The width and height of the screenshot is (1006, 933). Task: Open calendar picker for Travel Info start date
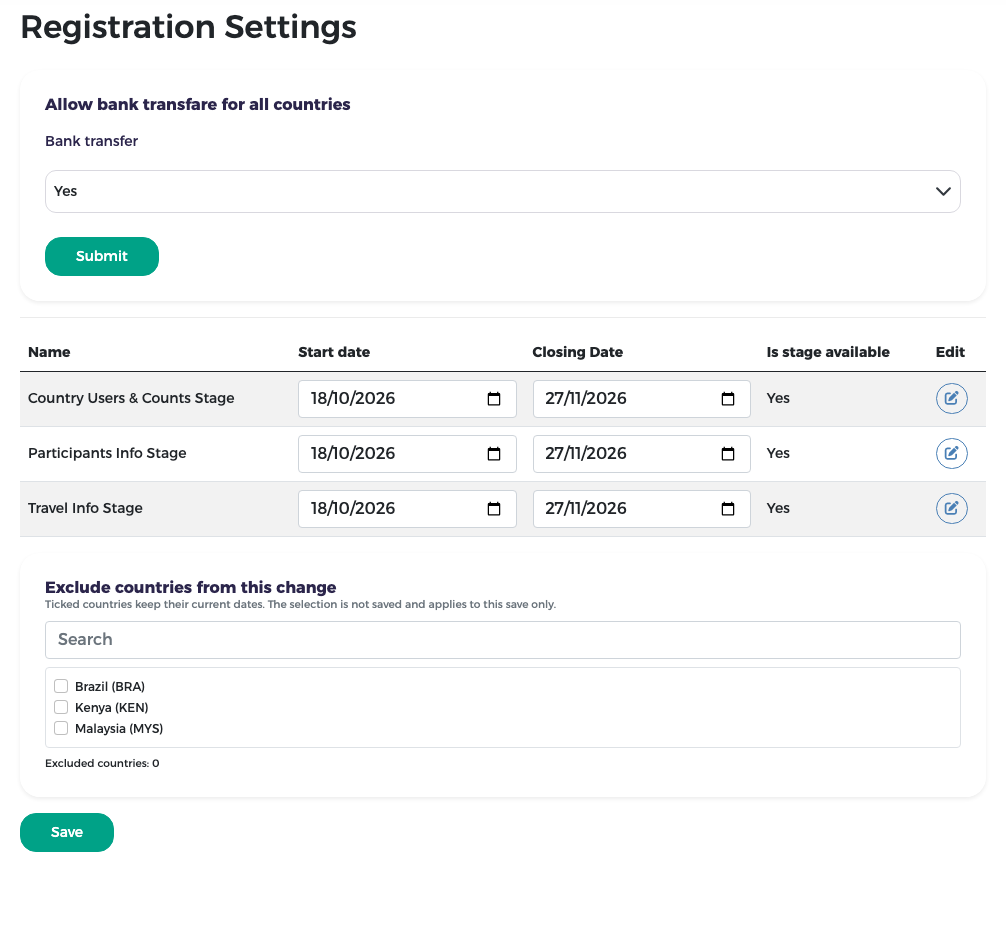(493, 509)
